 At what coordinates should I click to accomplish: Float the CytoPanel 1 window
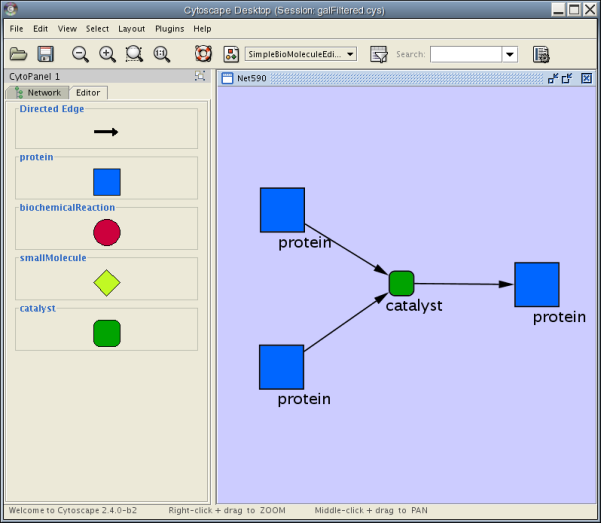pos(200,76)
